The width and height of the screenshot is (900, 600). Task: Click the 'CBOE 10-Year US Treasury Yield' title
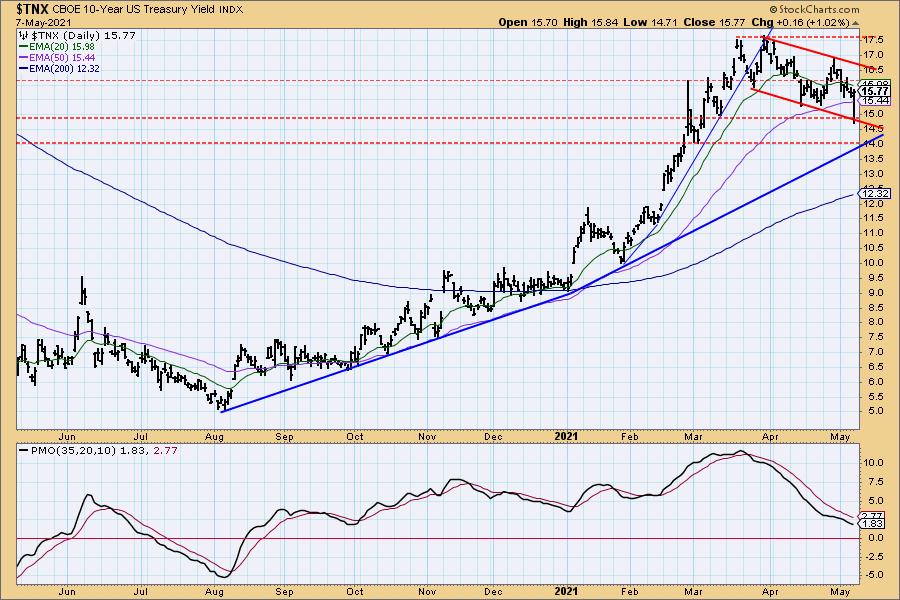[x=135, y=10]
